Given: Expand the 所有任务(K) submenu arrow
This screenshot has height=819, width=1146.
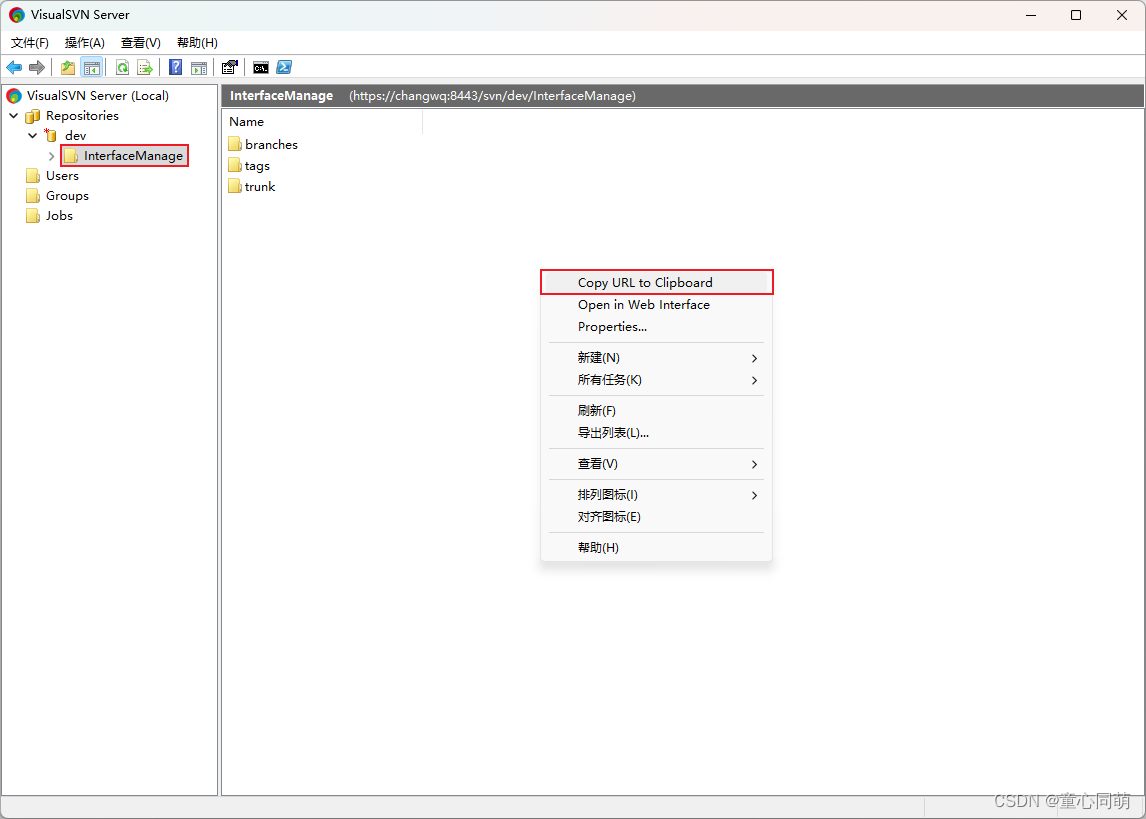Looking at the screenshot, I should 754,380.
